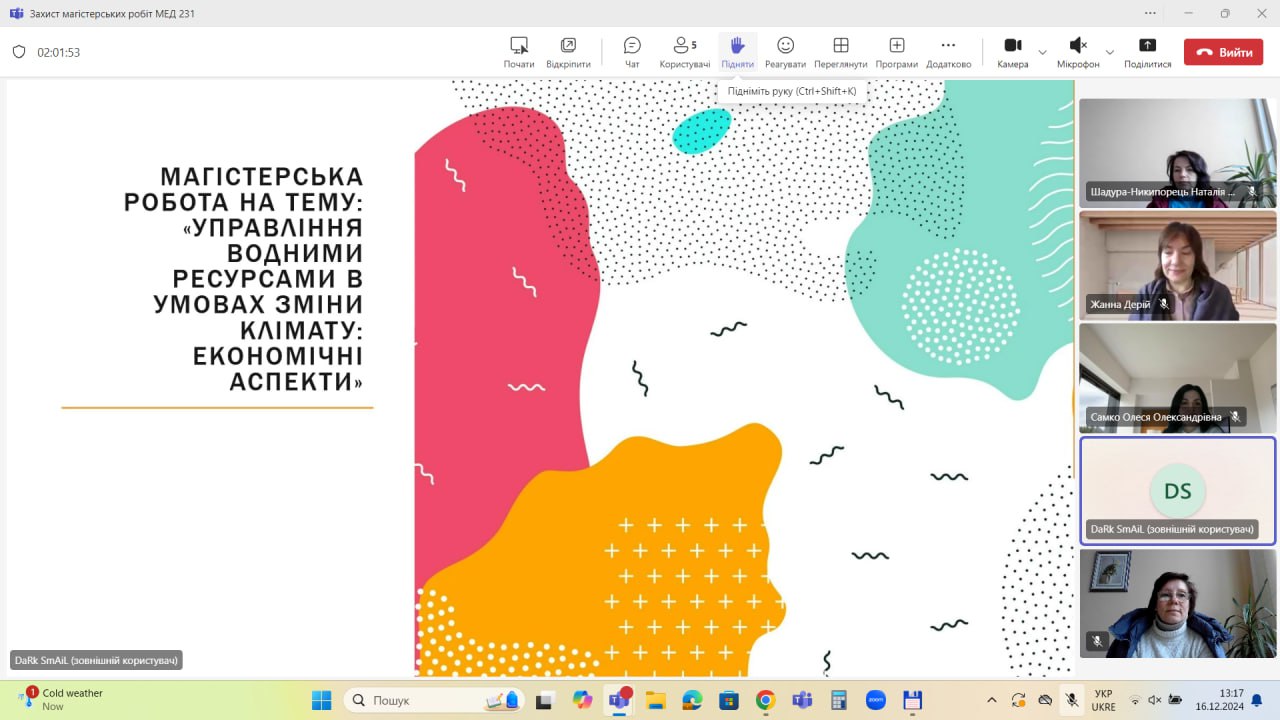Screen dimensions: 1280x720
Task: Open the Переглянути view options
Action: pos(840,52)
